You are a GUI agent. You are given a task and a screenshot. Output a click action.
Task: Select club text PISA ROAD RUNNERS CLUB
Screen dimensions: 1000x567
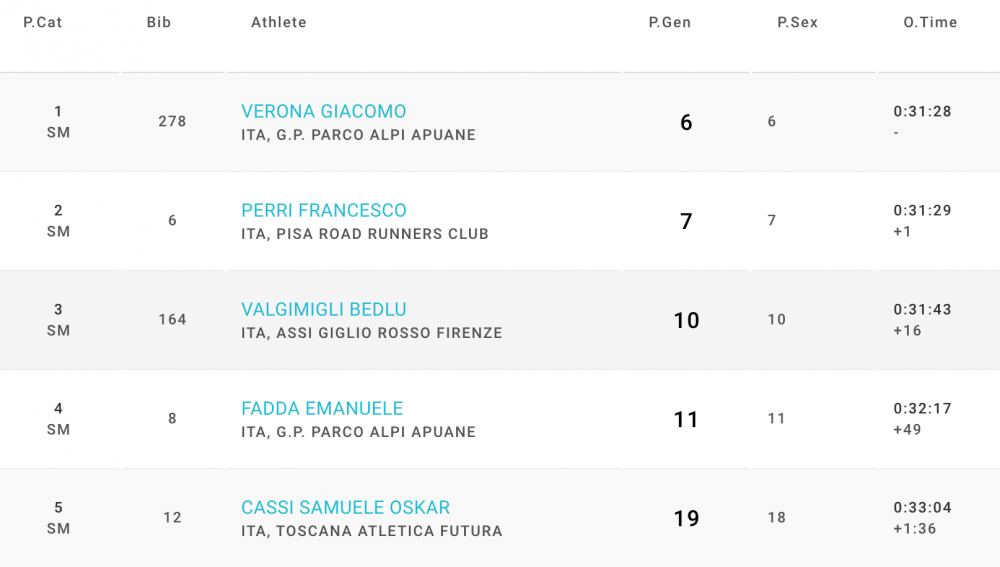pyautogui.click(x=382, y=234)
